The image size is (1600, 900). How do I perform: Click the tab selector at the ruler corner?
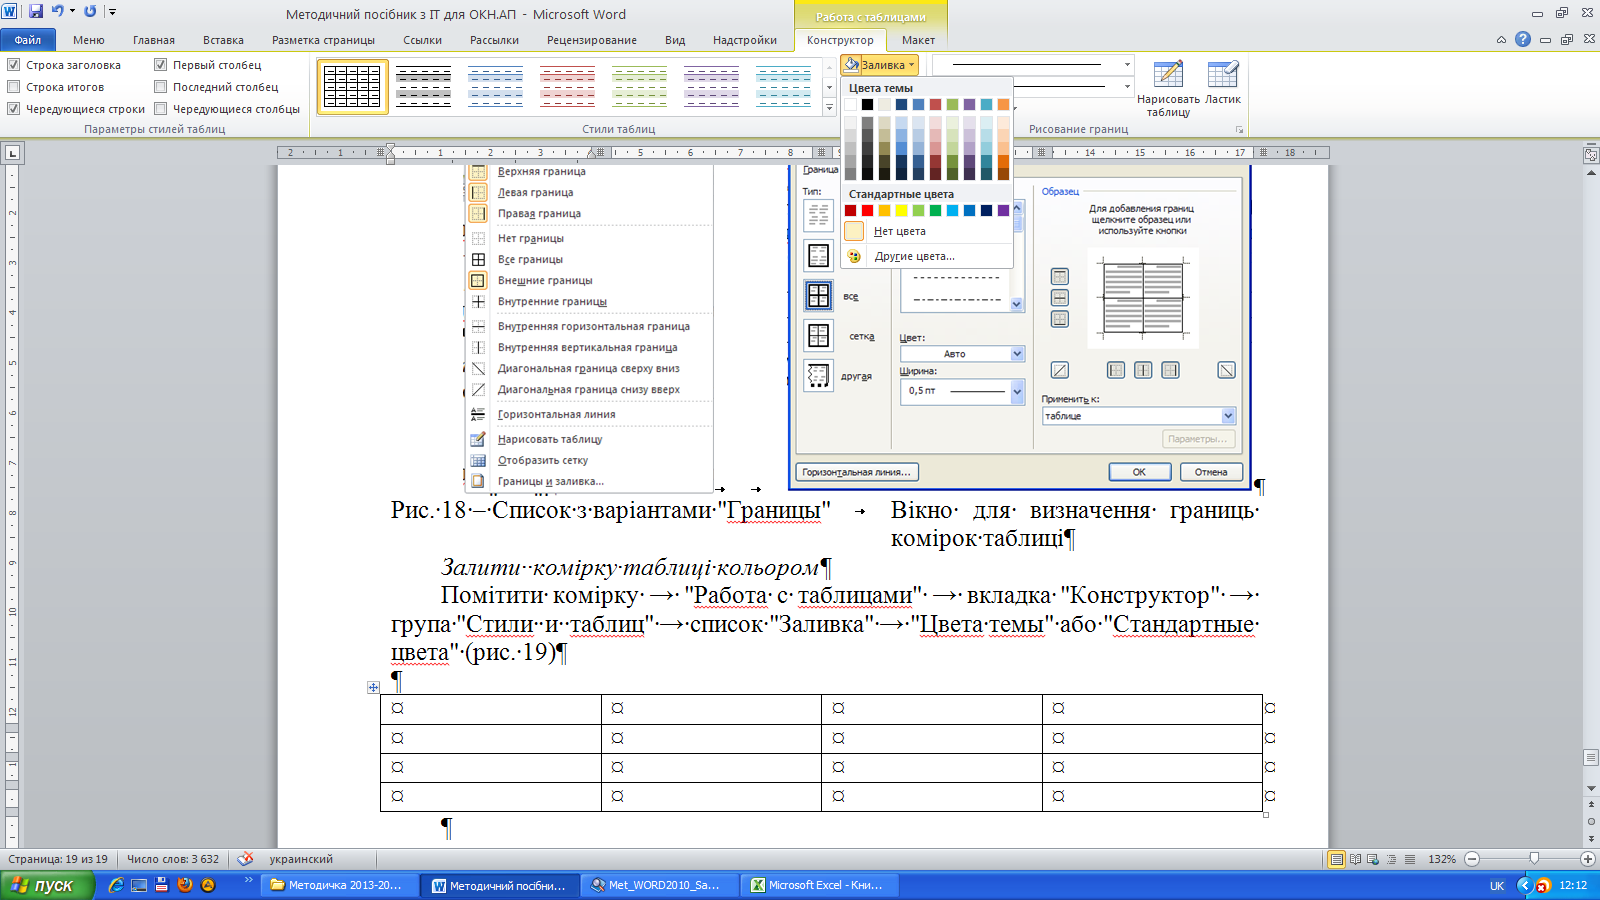pos(12,153)
